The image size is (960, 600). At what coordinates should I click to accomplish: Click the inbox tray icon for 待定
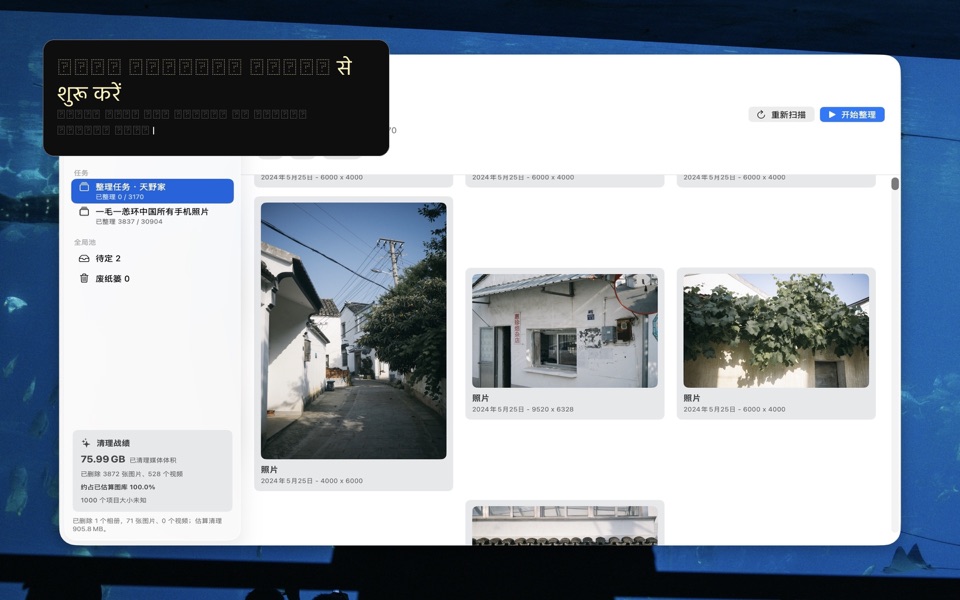point(84,258)
